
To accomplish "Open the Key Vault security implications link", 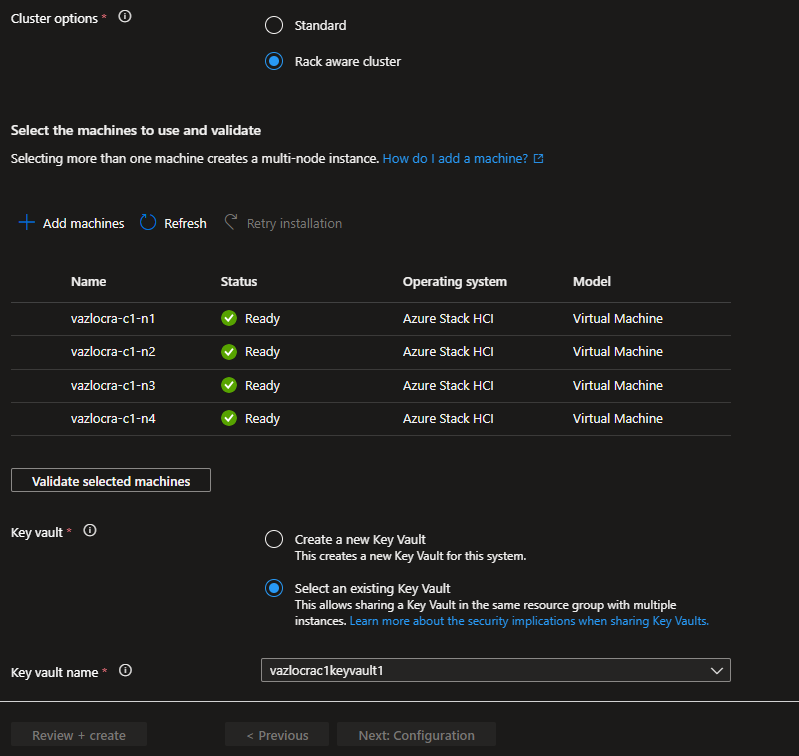I will coord(529,621).
